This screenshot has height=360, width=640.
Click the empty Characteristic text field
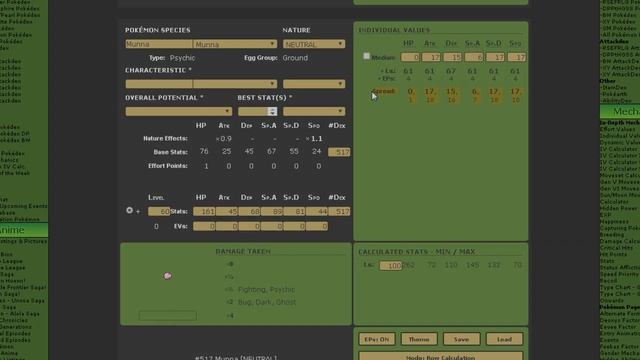pyautogui.click(x=159, y=84)
